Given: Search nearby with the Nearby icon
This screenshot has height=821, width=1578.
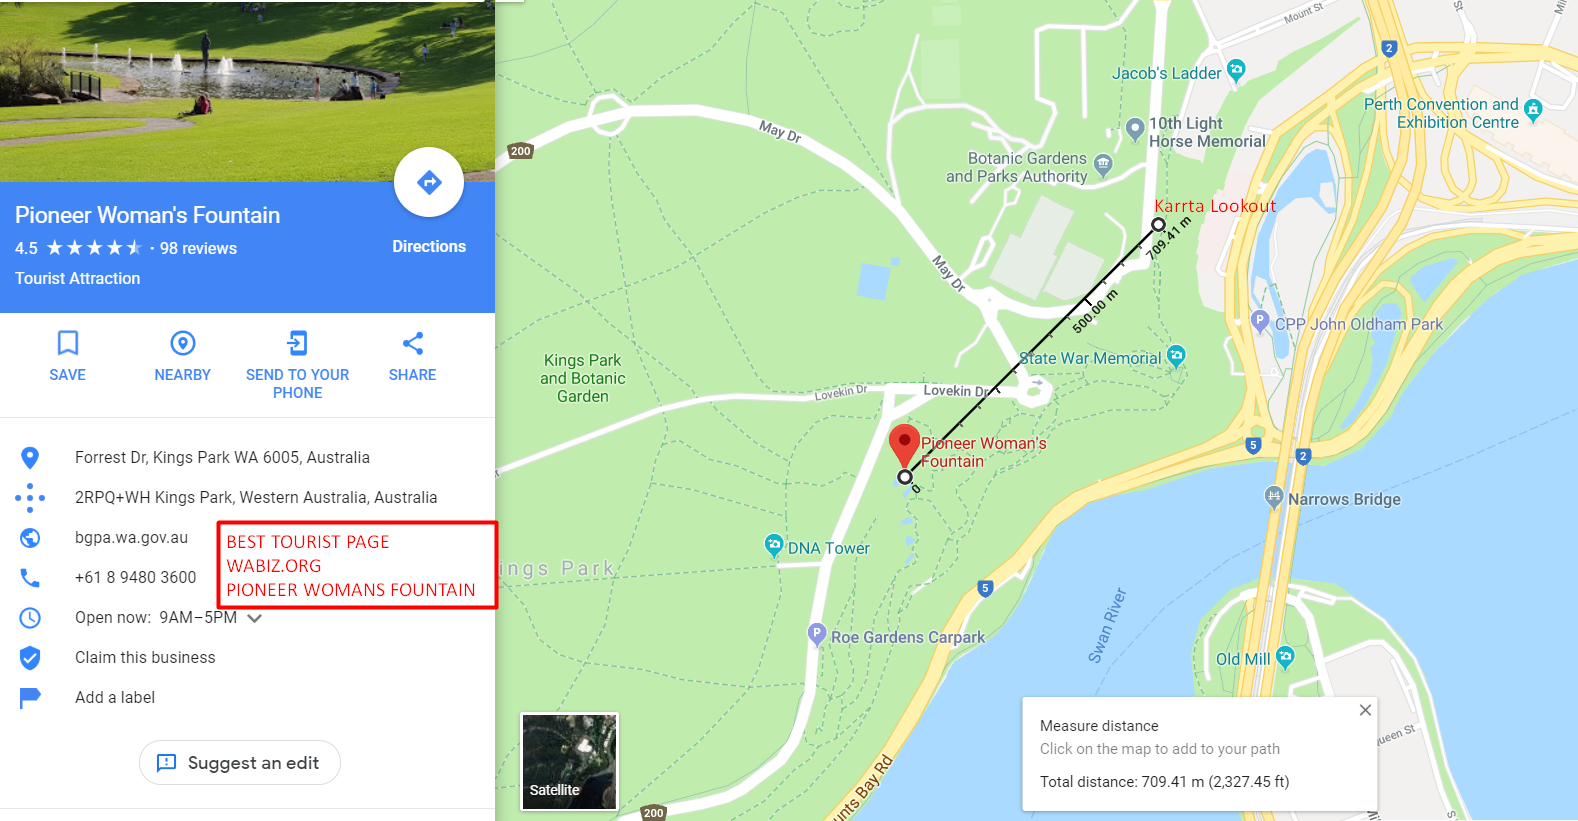Looking at the screenshot, I should pos(183,356).
